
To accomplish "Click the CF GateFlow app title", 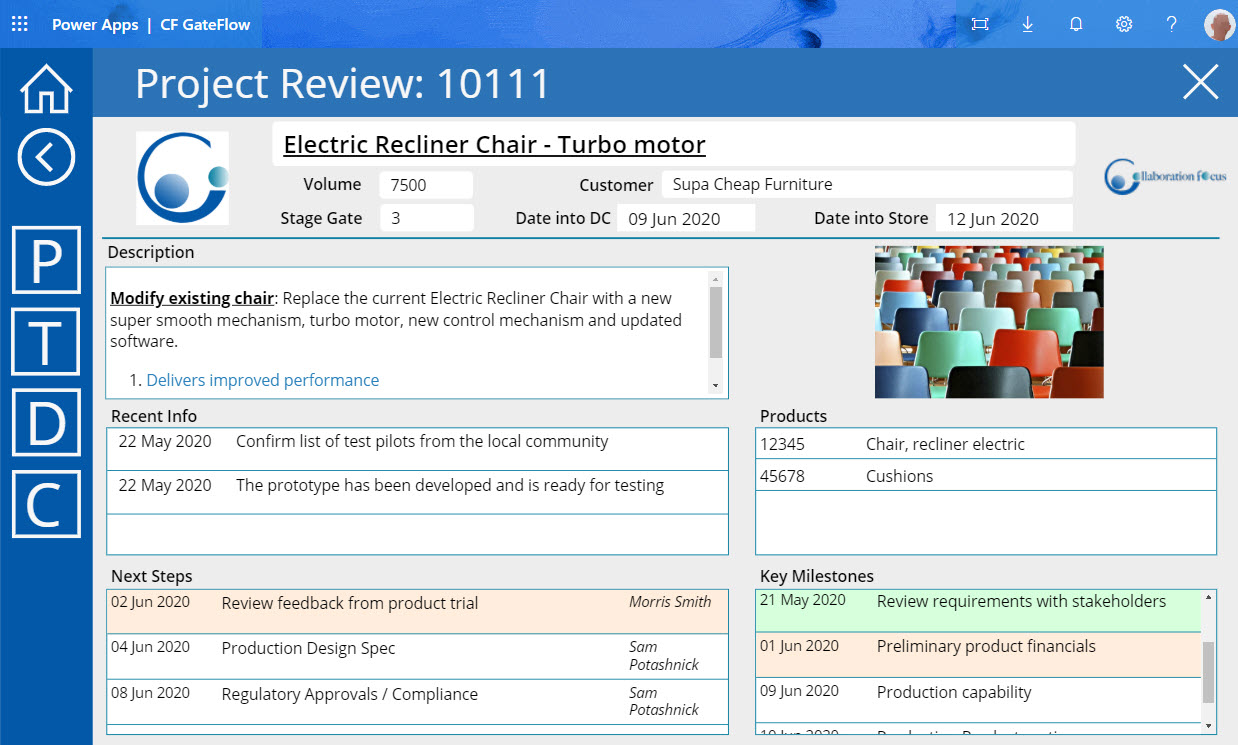I will click(205, 24).
